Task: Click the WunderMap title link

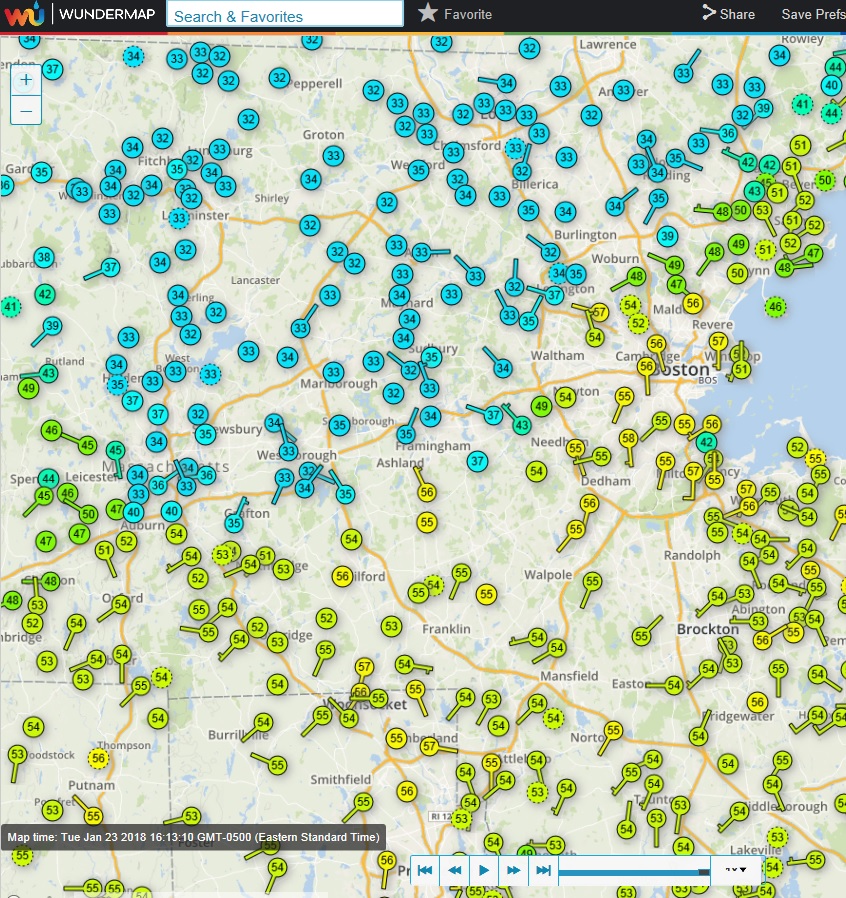Action: [107, 14]
